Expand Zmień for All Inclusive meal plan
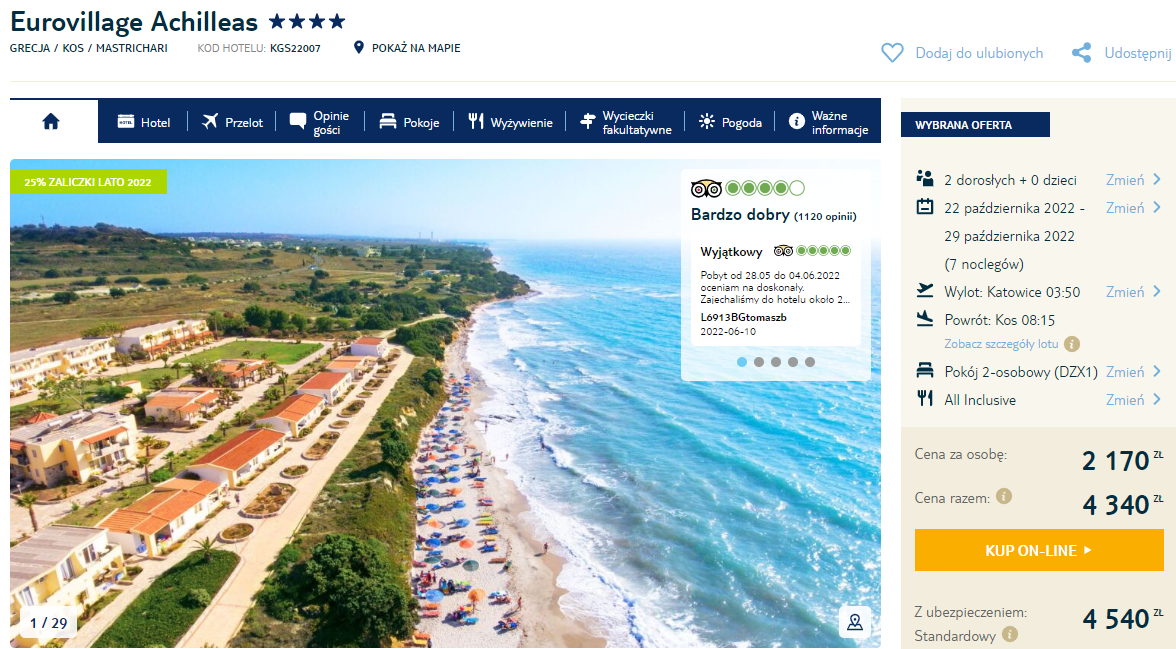 tap(1133, 400)
